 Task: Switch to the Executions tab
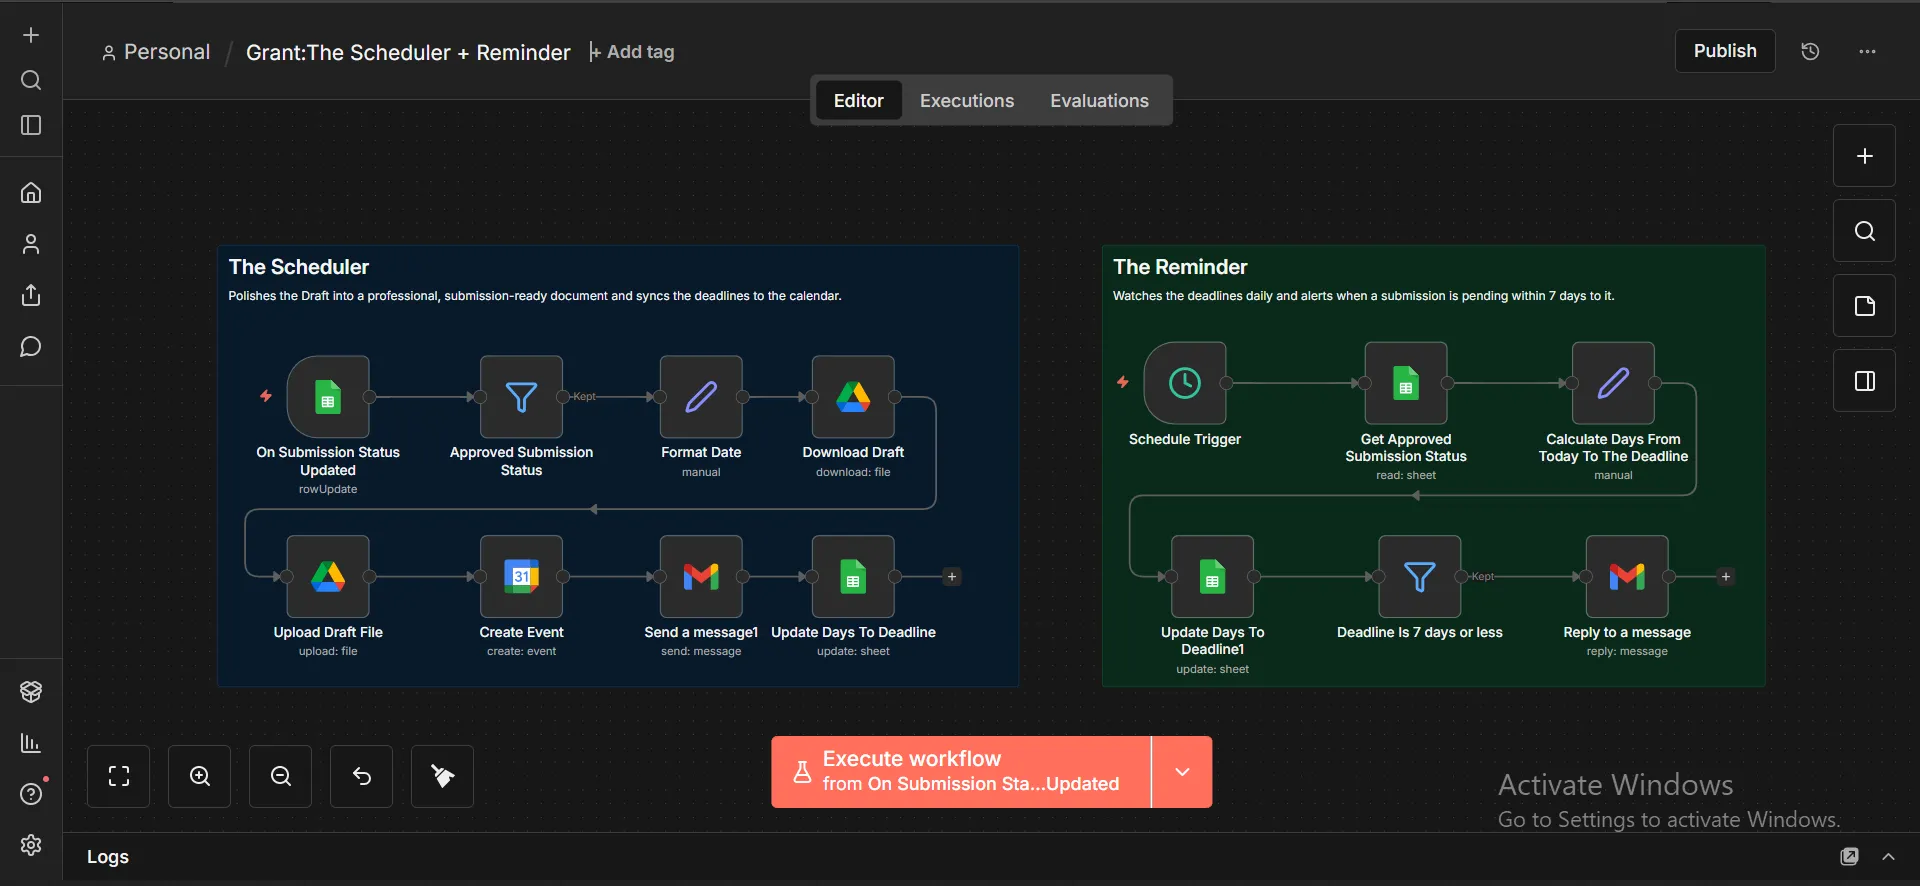967,101
